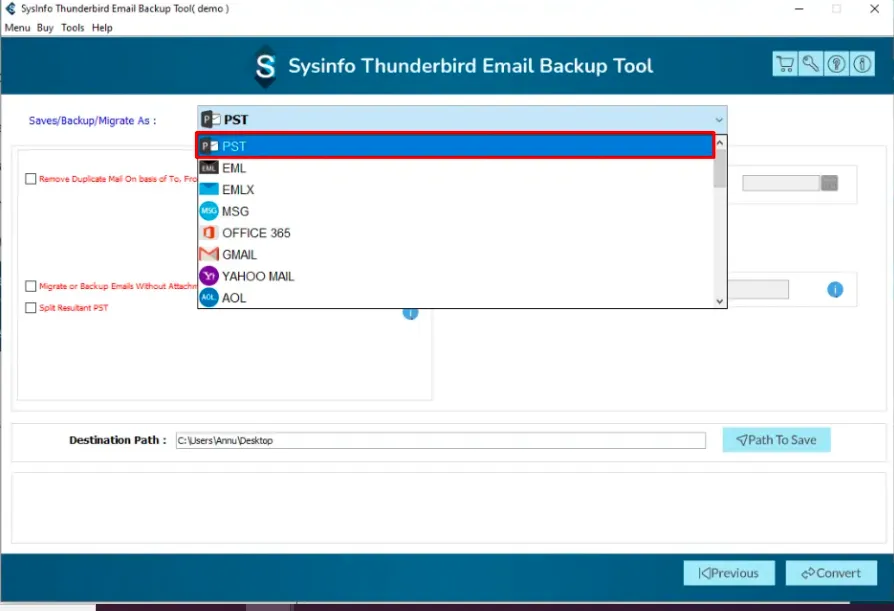The width and height of the screenshot is (894, 611).
Task: Click the shopping cart buy icon
Action: (x=785, y=64)
